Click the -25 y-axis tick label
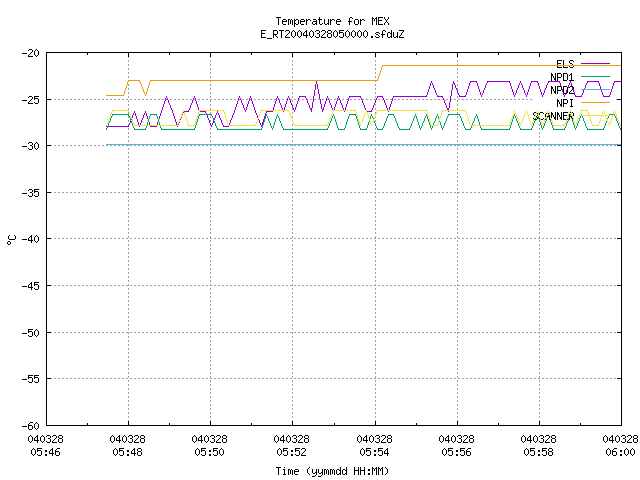The image size is (640, 480). [x=31, y=100]
